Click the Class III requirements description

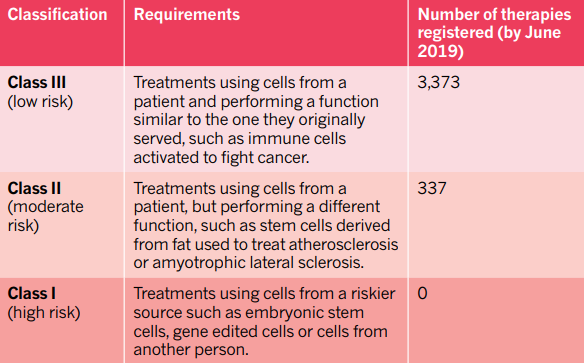click(x=256, y=120)
